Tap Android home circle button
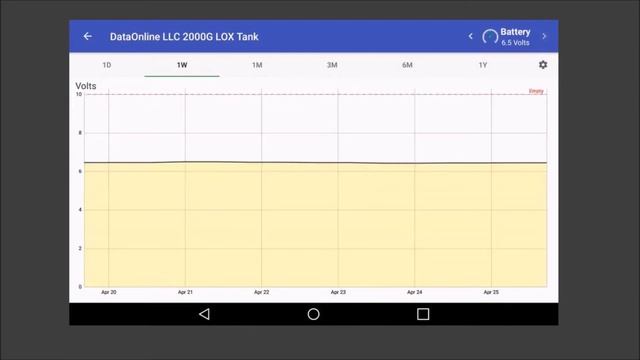This screenshot has width=640, height=360. 313,314
